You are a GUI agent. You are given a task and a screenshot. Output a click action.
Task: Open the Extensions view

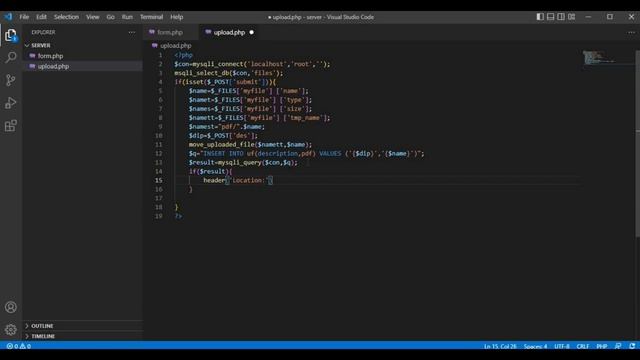[11, 126]
